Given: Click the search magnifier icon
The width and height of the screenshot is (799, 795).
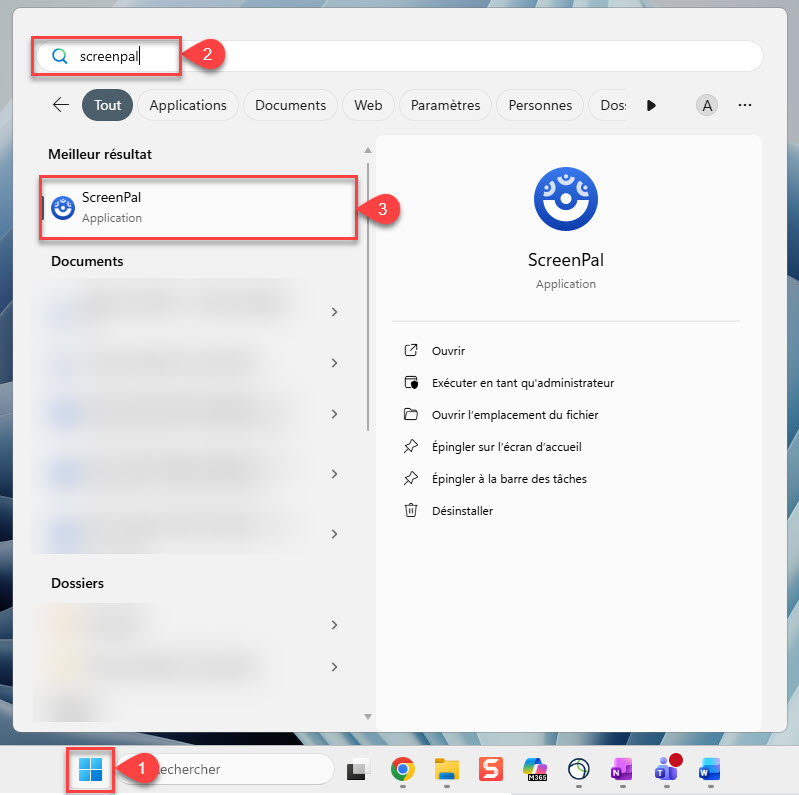Looking at the screenshot, I should (x=60, y=56).
